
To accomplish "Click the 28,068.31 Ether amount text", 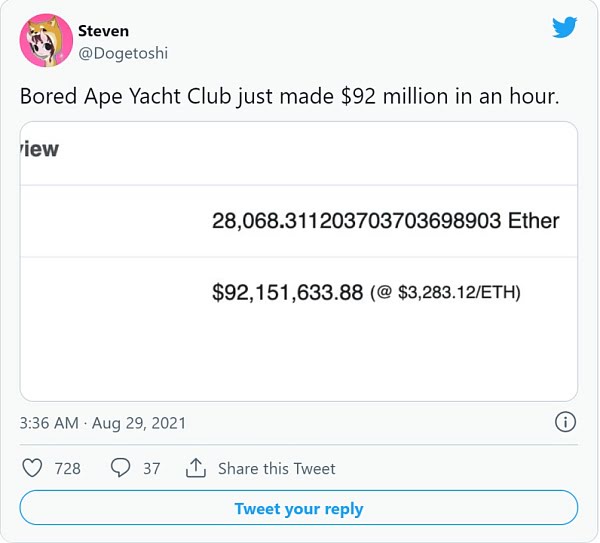I will tap(385, 221).
